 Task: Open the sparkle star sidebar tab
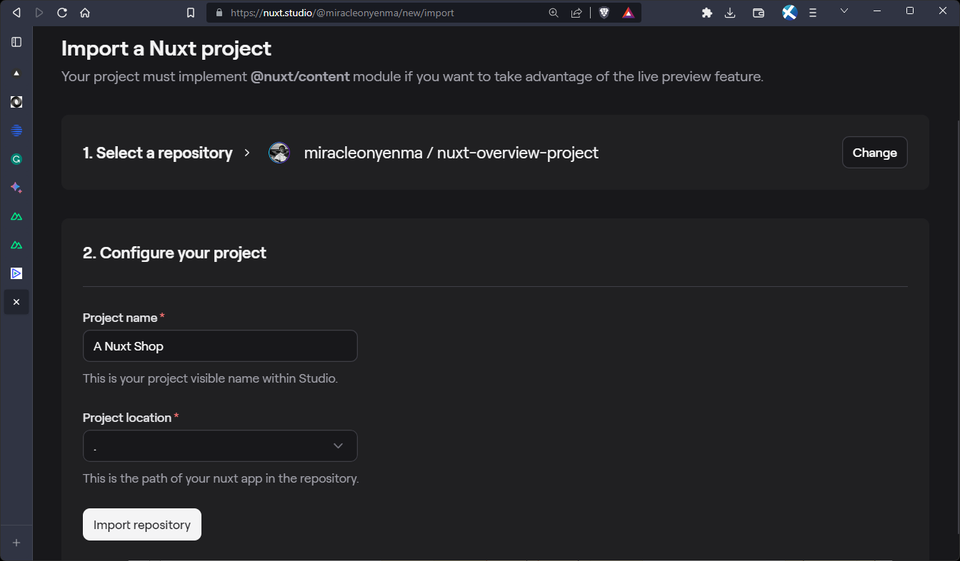tap(17, 187)
